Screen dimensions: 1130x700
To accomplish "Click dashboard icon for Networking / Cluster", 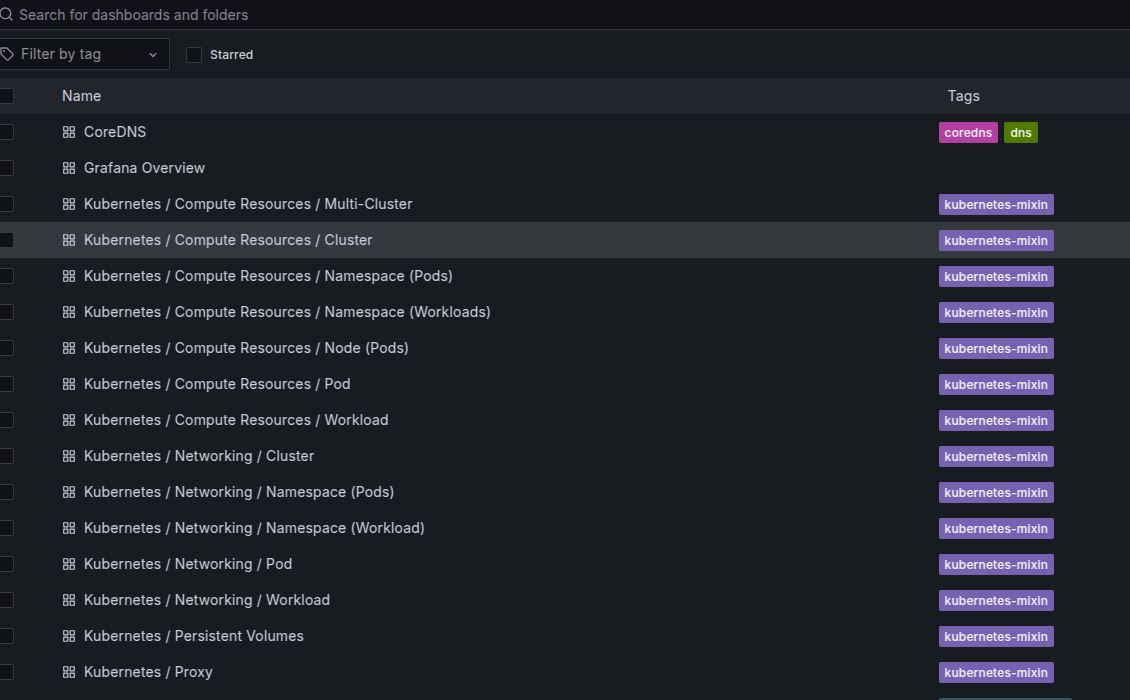I will [69, 456].
